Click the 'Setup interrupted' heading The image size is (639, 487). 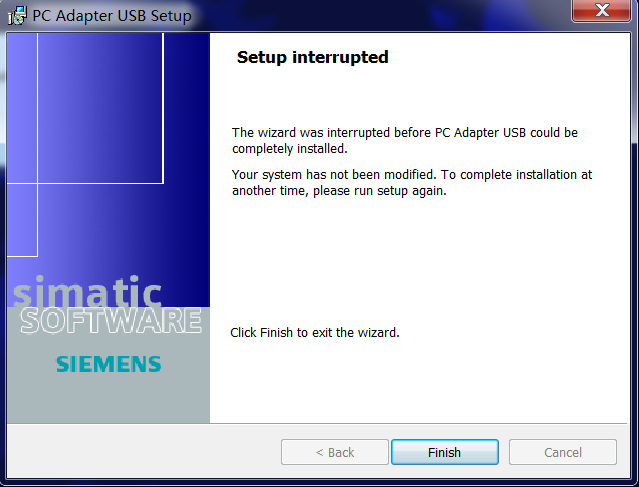tap(313, 57)
